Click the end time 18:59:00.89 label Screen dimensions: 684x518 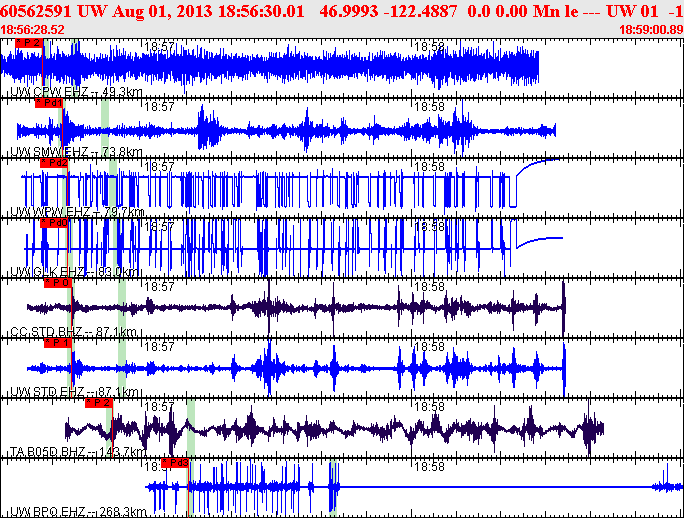click(652, 30)
